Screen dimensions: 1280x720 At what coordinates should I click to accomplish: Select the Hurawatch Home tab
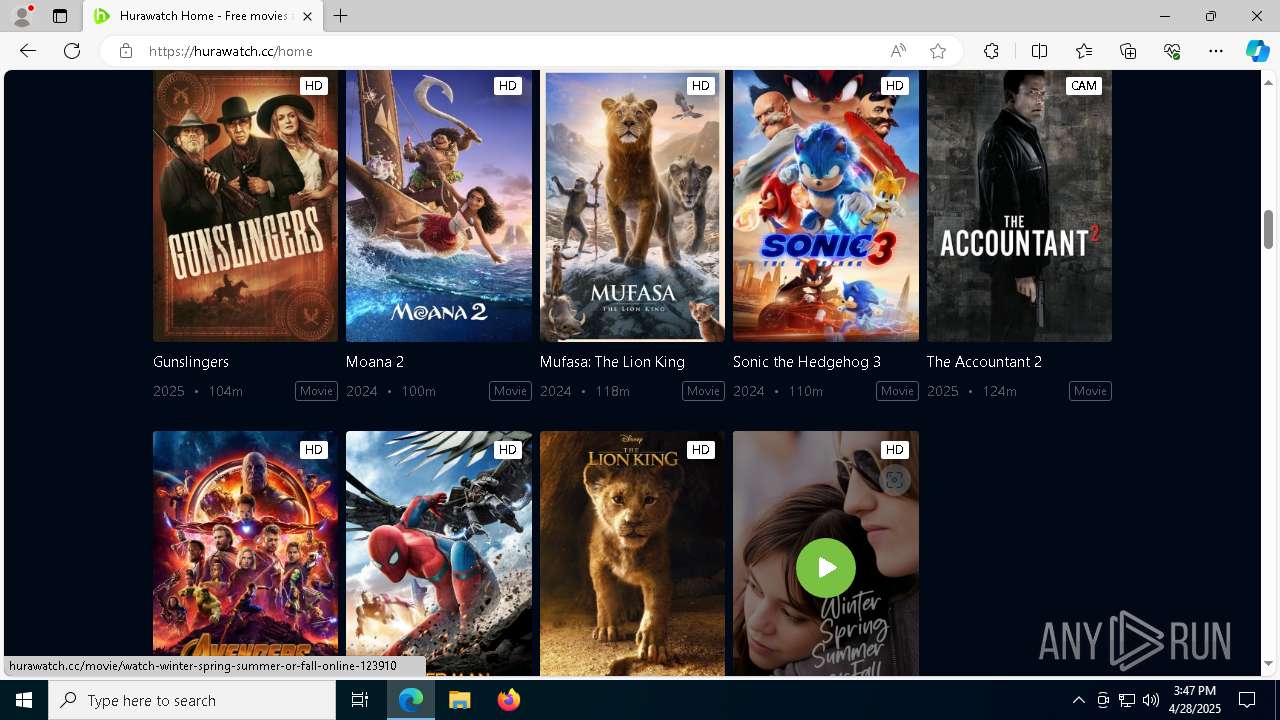click(203, 16)
